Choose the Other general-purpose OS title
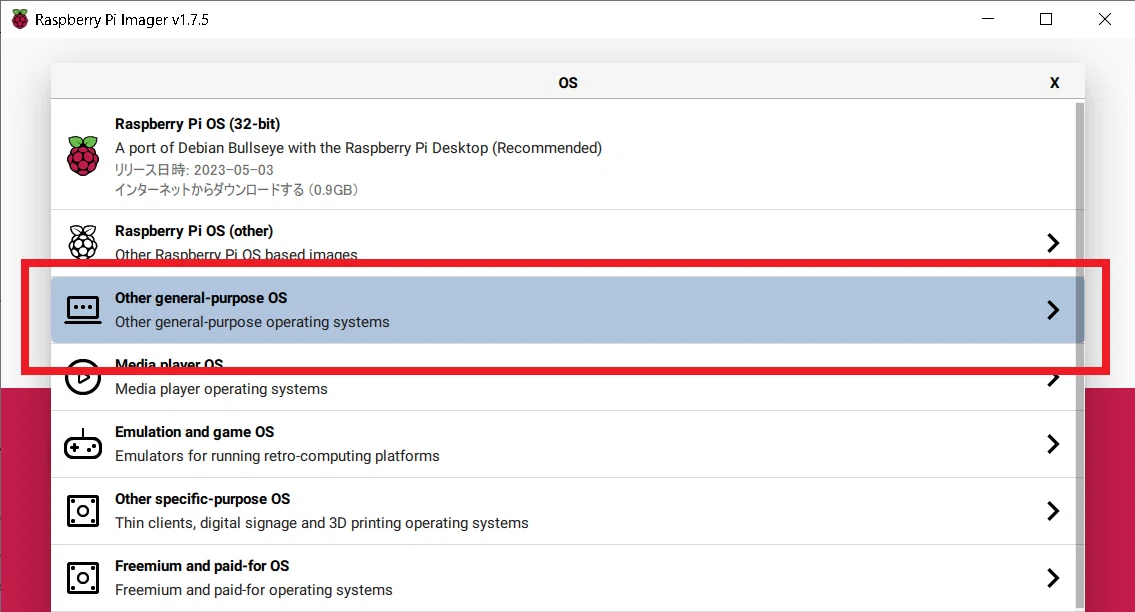 pyautogui.click(x=201, y=298)
